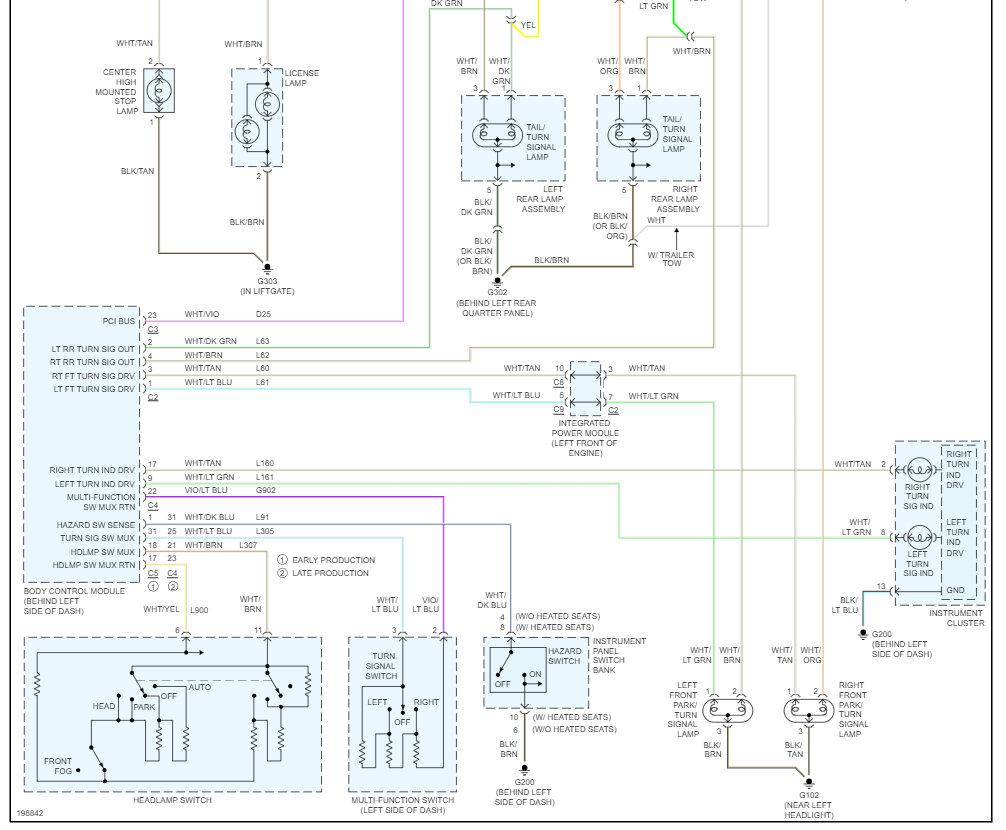Click the G102 ground symbol near left headlight
1006x830 pixels.
coord(808,784)
